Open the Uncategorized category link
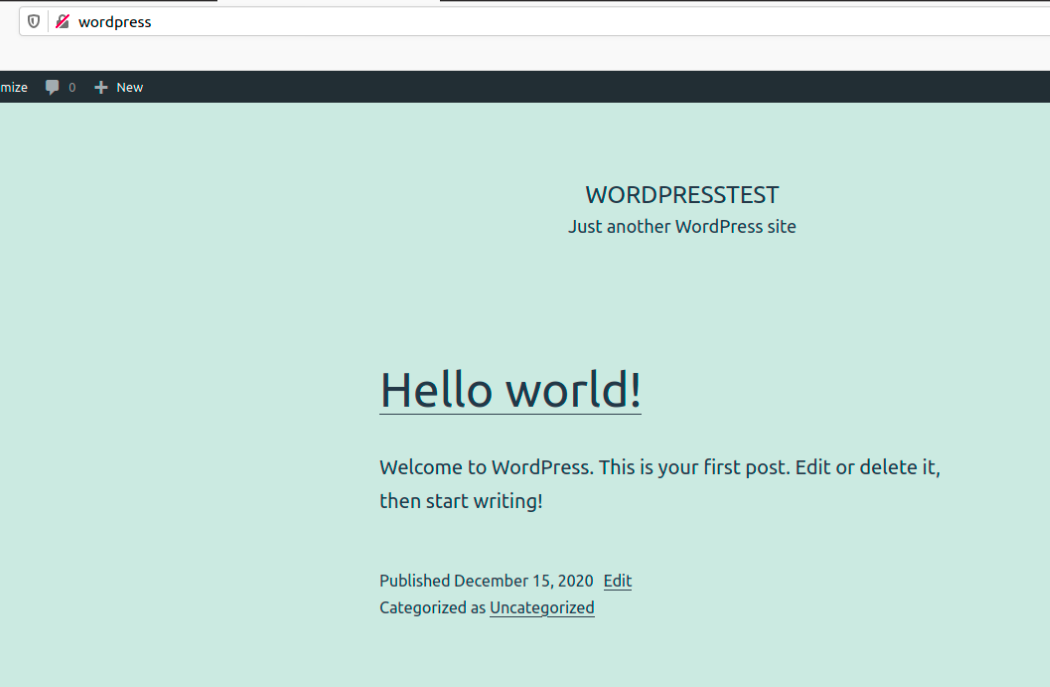The image size is (1050, 687). click(542, 607)
